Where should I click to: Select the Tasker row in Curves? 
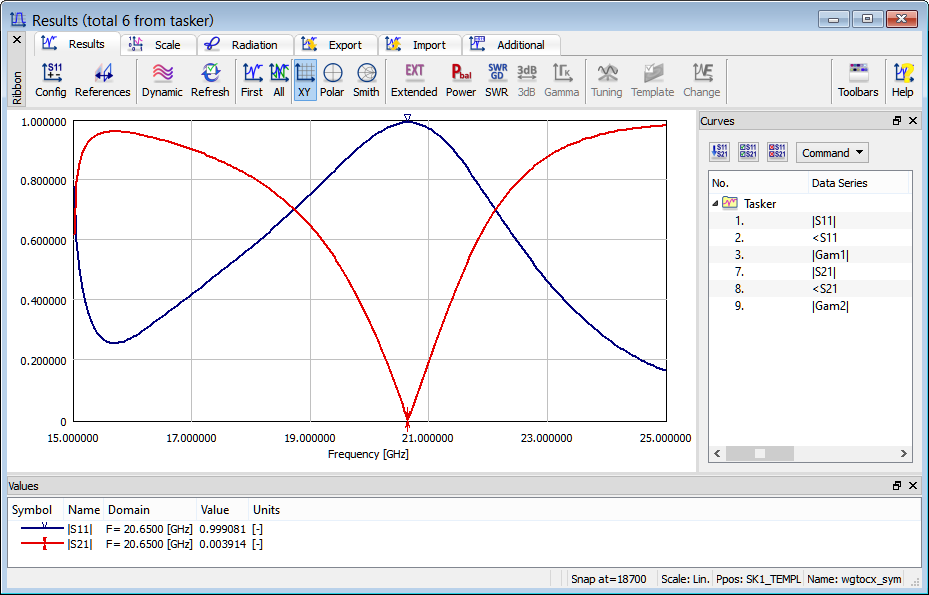point(810,203)
